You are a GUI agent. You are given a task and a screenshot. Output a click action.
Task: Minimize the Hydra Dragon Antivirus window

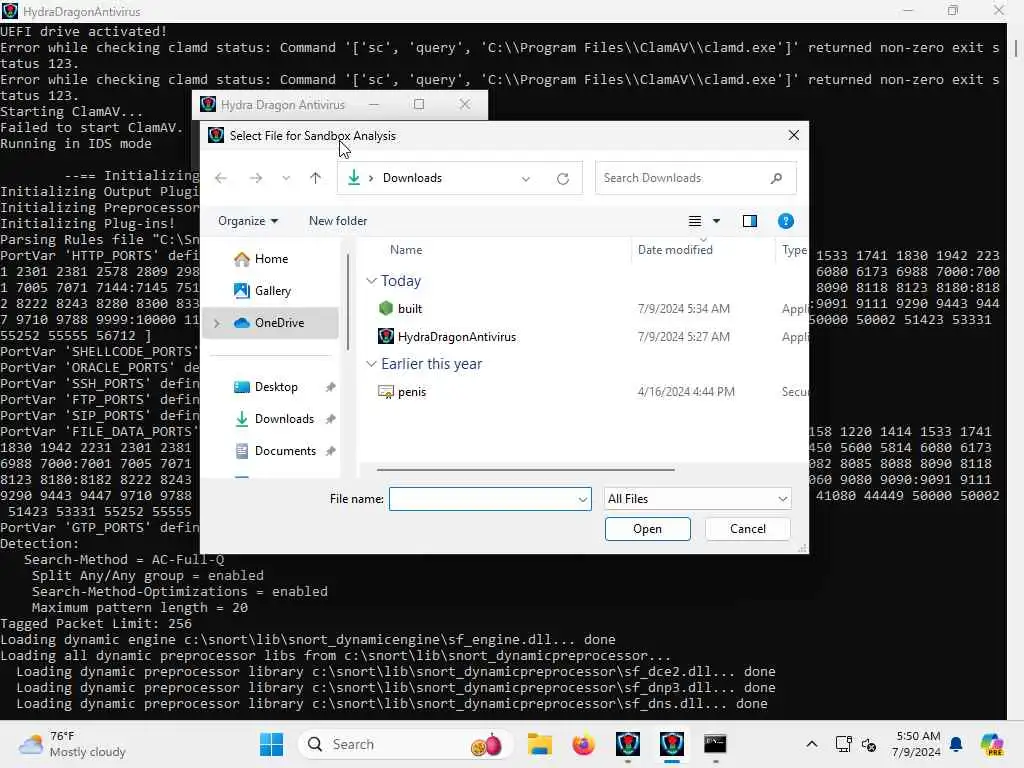[x=374, y=104]
